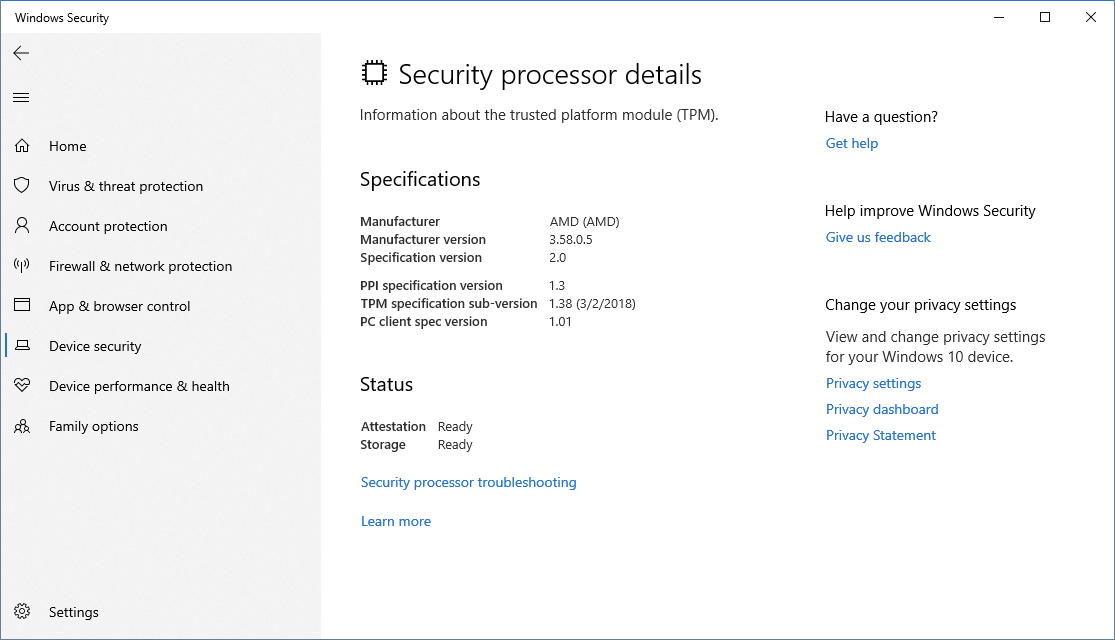The height and width of the screenshot is (640, 1115).
Task: Click the Learn more link
Action: (396, 521)
